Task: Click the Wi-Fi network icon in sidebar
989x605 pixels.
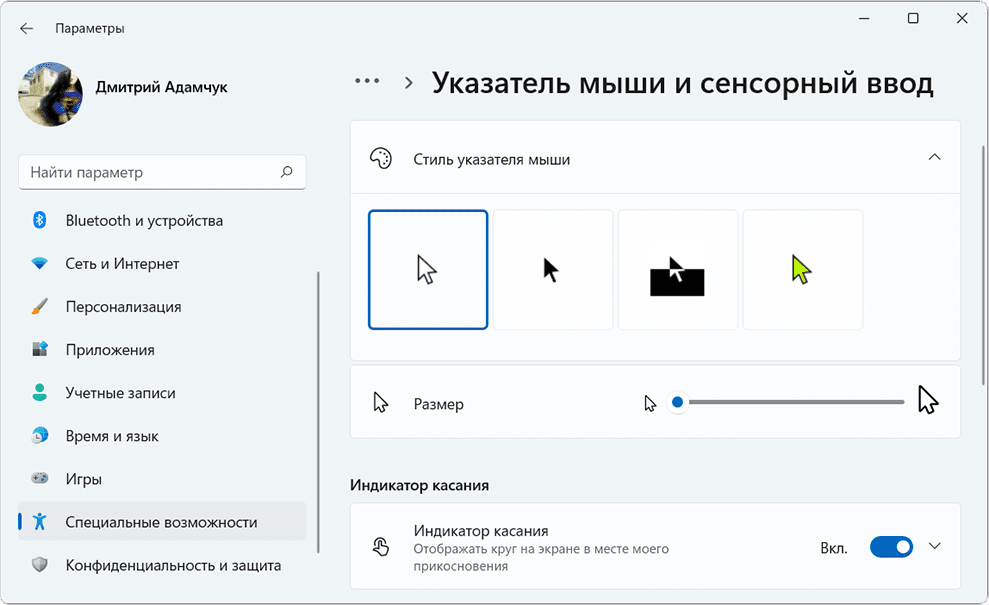Action: tap(40, 264)
